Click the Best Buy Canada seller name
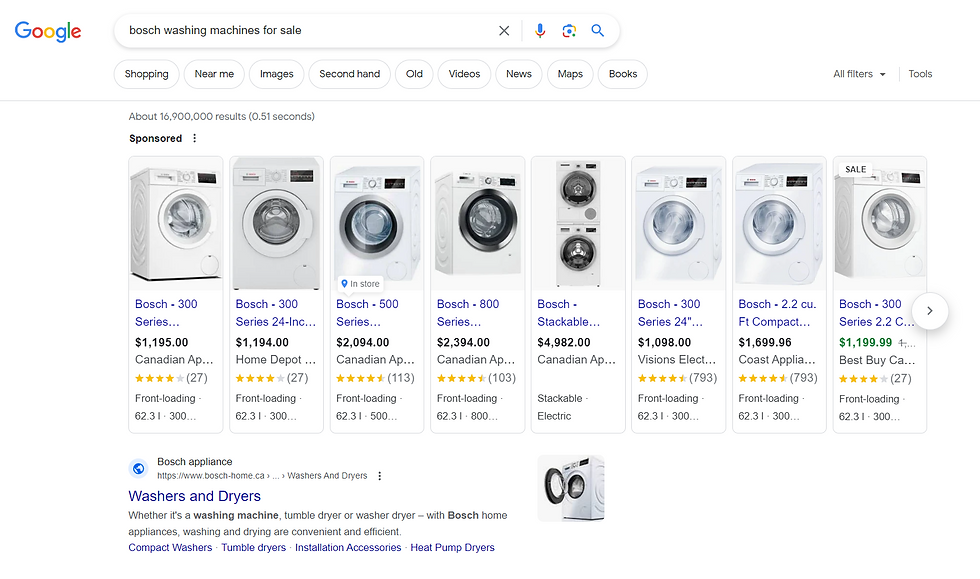980x579 pixels. click(877, 360)
